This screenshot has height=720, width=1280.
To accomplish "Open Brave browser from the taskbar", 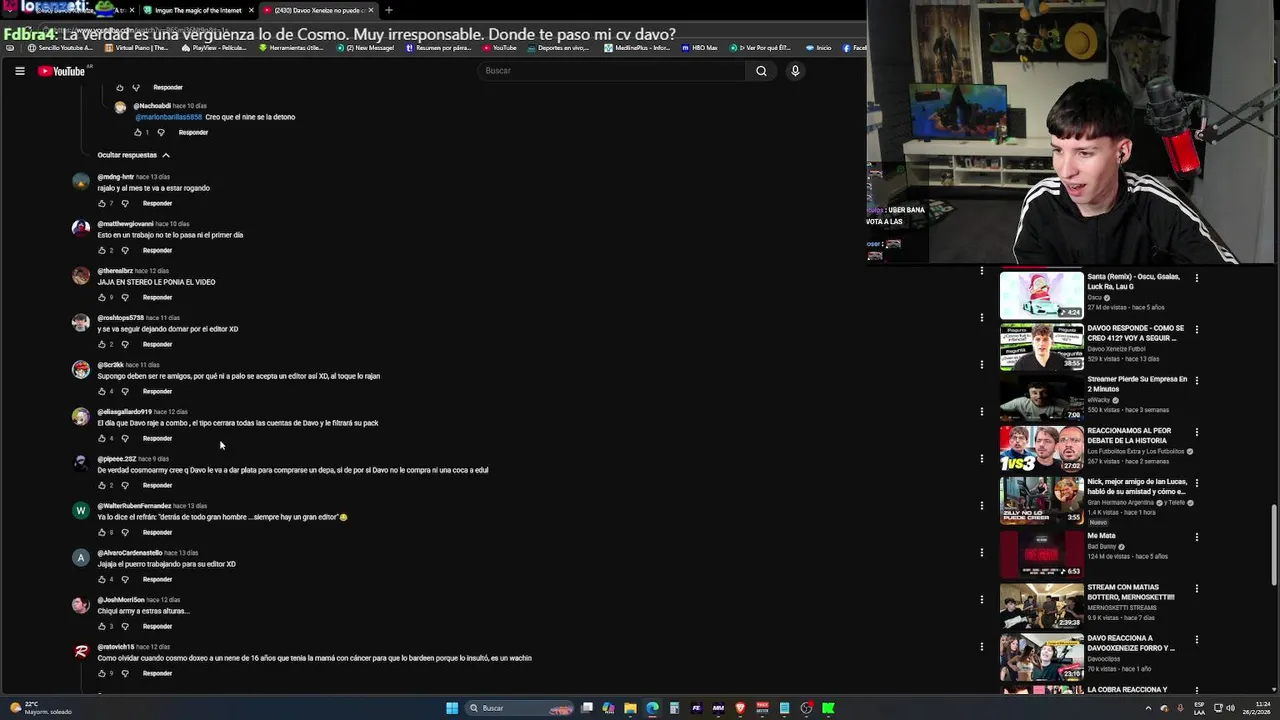I will tap(740, 708).
